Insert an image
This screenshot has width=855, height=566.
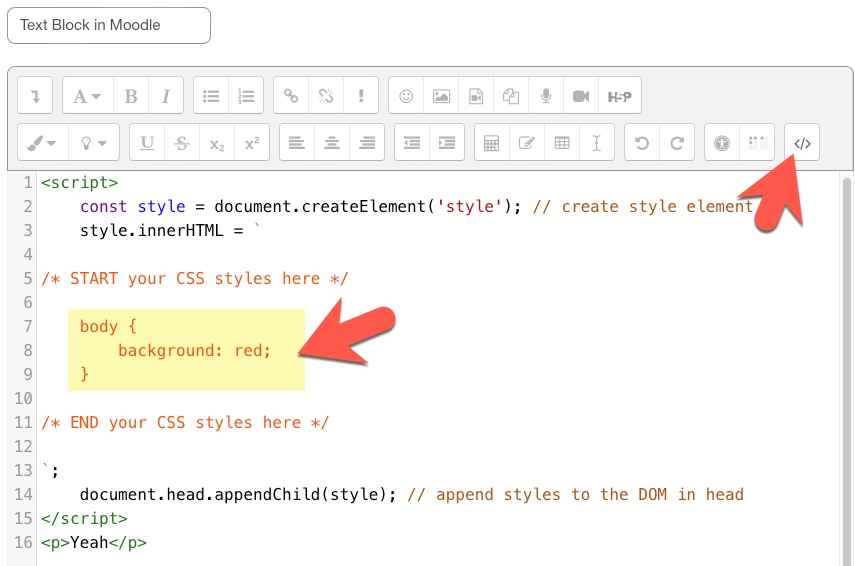(441, 96)
